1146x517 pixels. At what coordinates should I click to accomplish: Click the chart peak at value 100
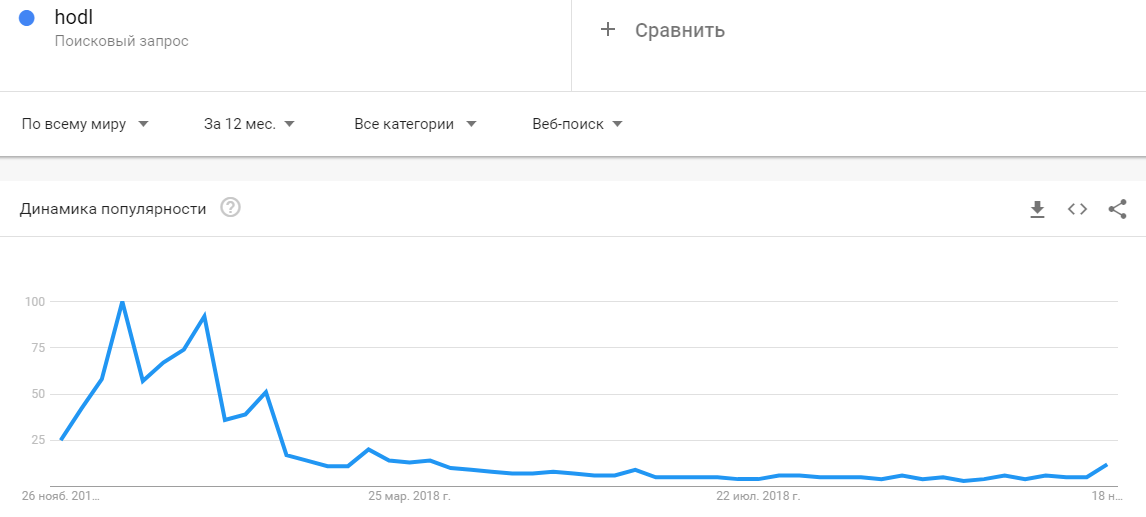point(122,301)
